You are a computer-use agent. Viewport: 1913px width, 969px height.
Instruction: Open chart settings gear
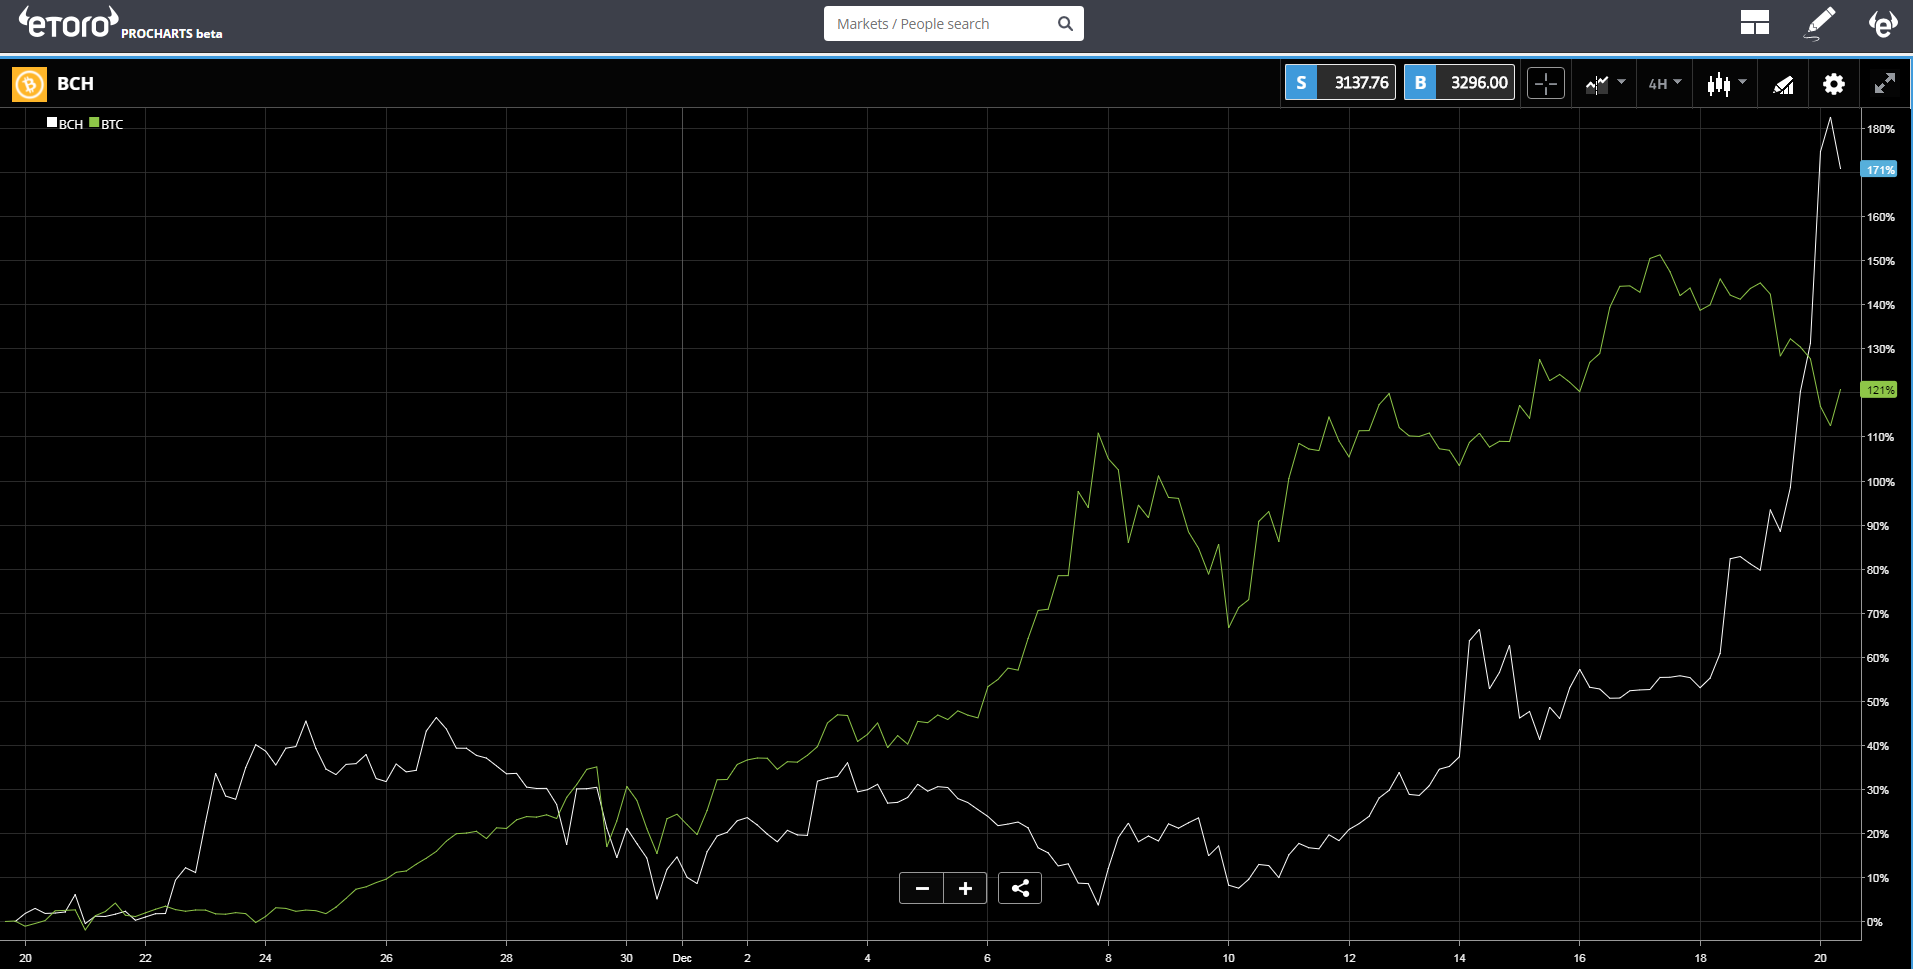[1833, 84]
